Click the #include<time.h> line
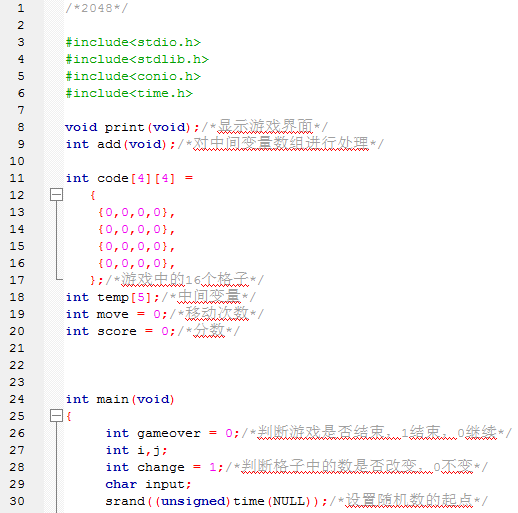Image resolution: width=518 pixels, height=513 pixels. (x=129, y=93)
